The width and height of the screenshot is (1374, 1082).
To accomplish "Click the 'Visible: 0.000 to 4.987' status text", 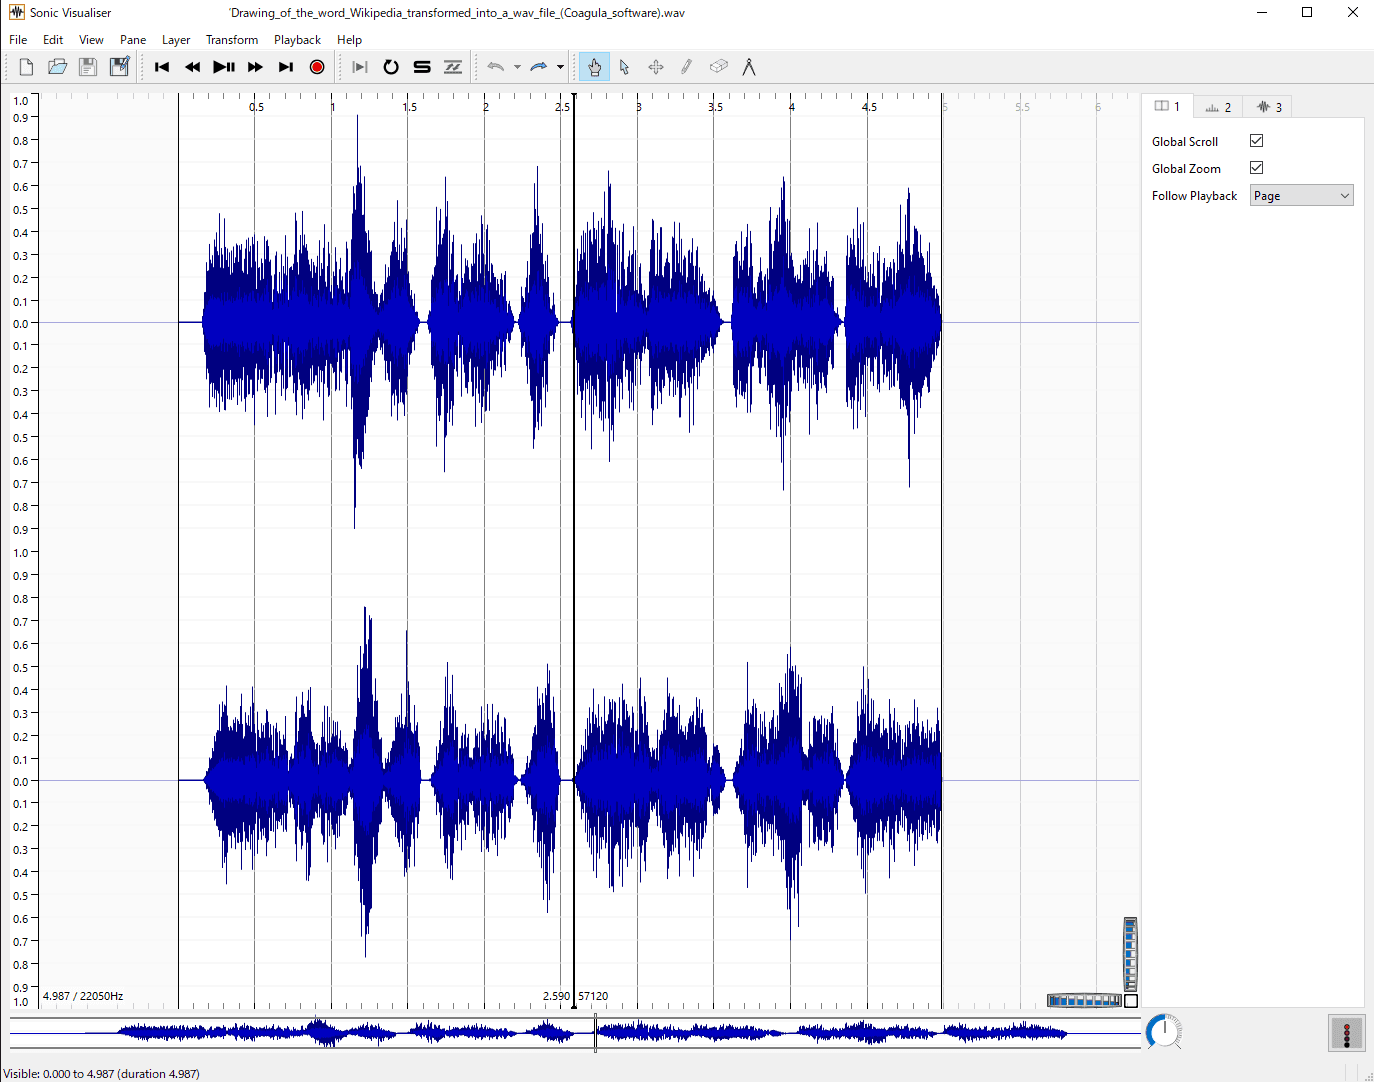I will (x=101, y=1074).
